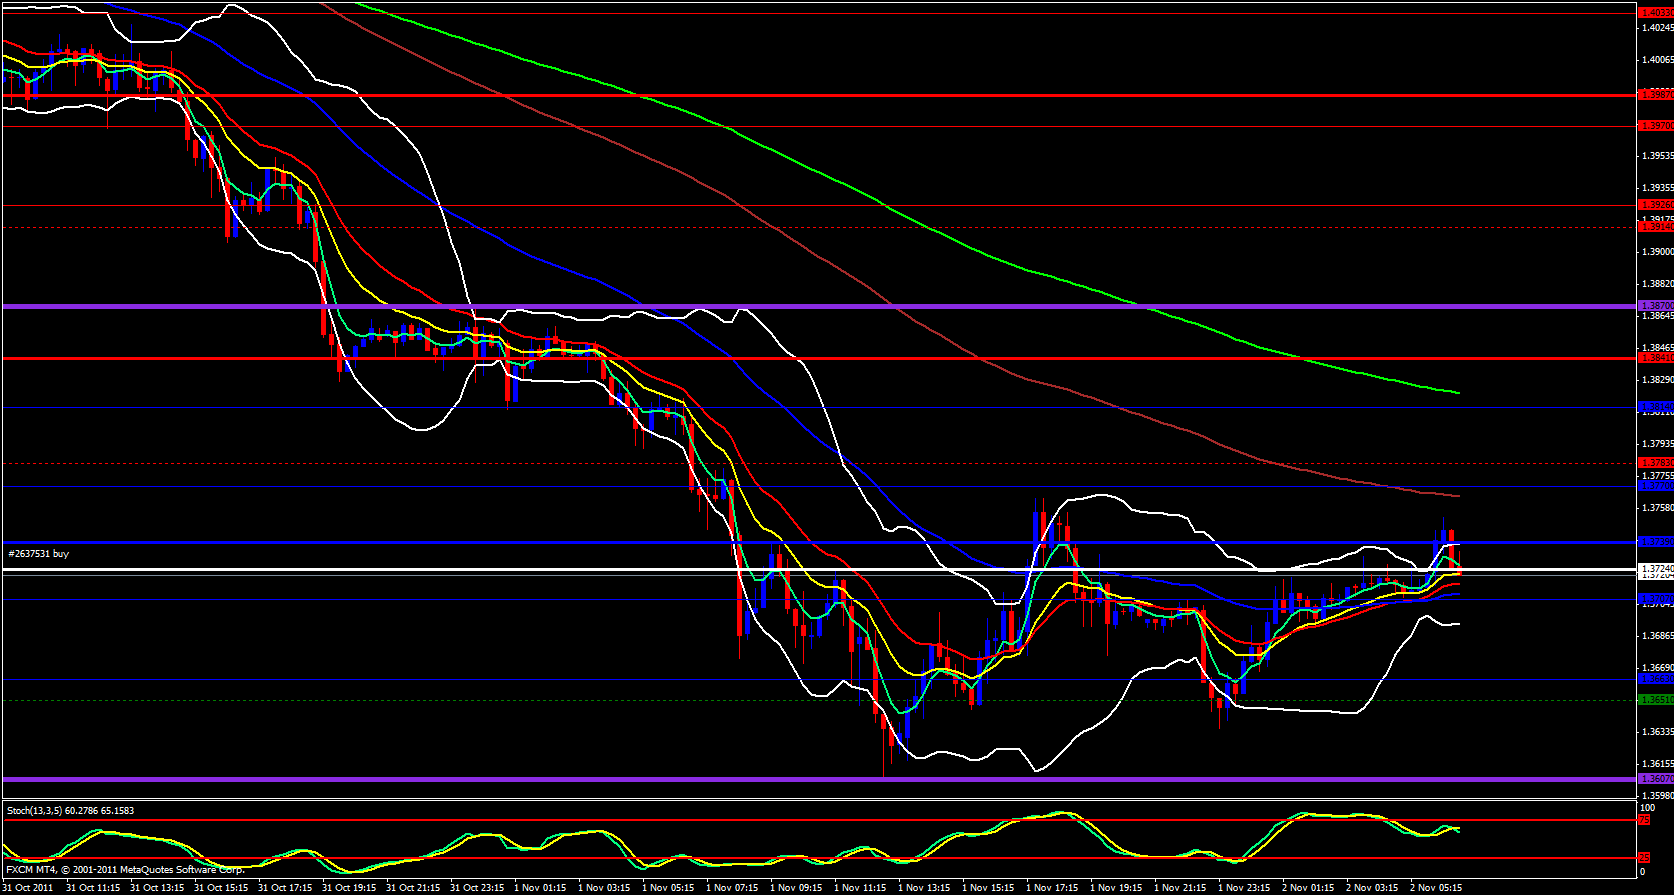Click the lower purple 1.3607 price tag
The height and width of the screenshot is (895, 1674).
click(1655, 778)
